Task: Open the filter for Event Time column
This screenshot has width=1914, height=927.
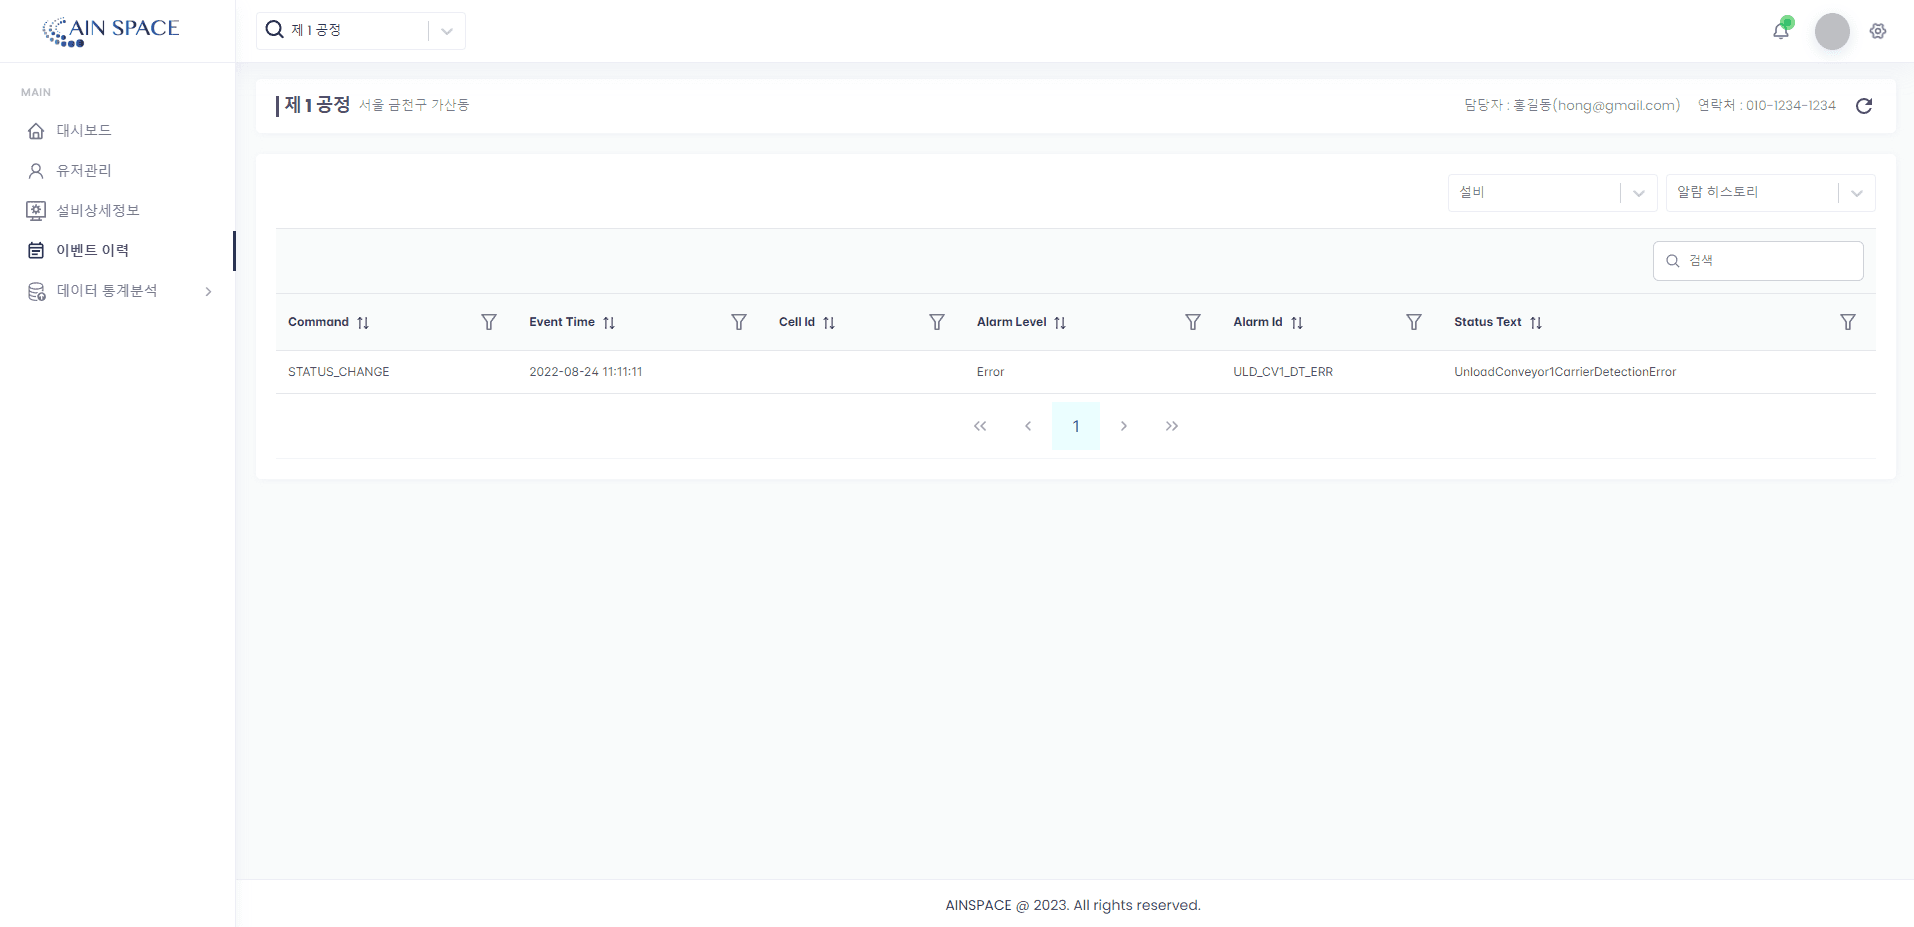Action: coord(739,322)
